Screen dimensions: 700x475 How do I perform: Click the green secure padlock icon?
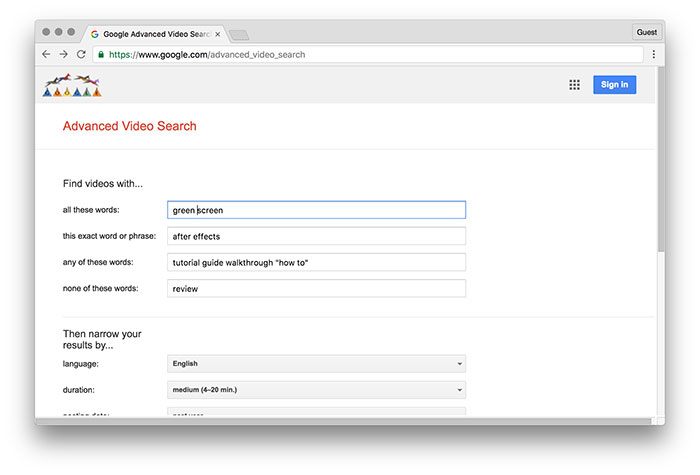point(100,54)
